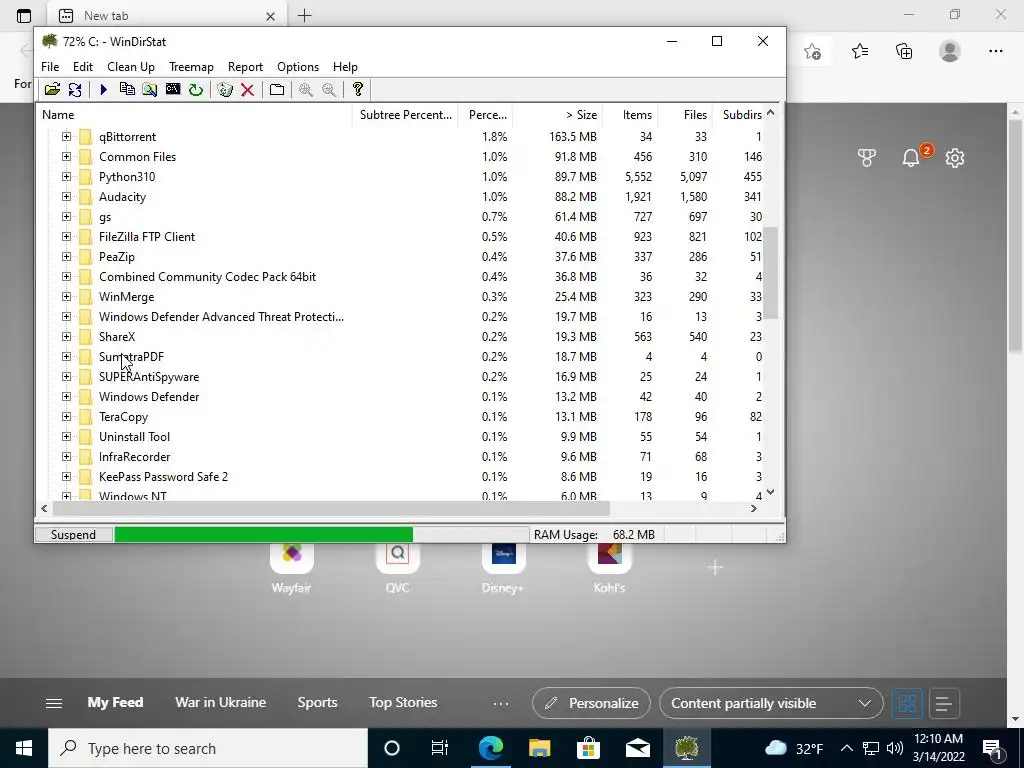Expand the WinMerge folder node
This screenshot has width=1024, height=768.
point(66,296)
